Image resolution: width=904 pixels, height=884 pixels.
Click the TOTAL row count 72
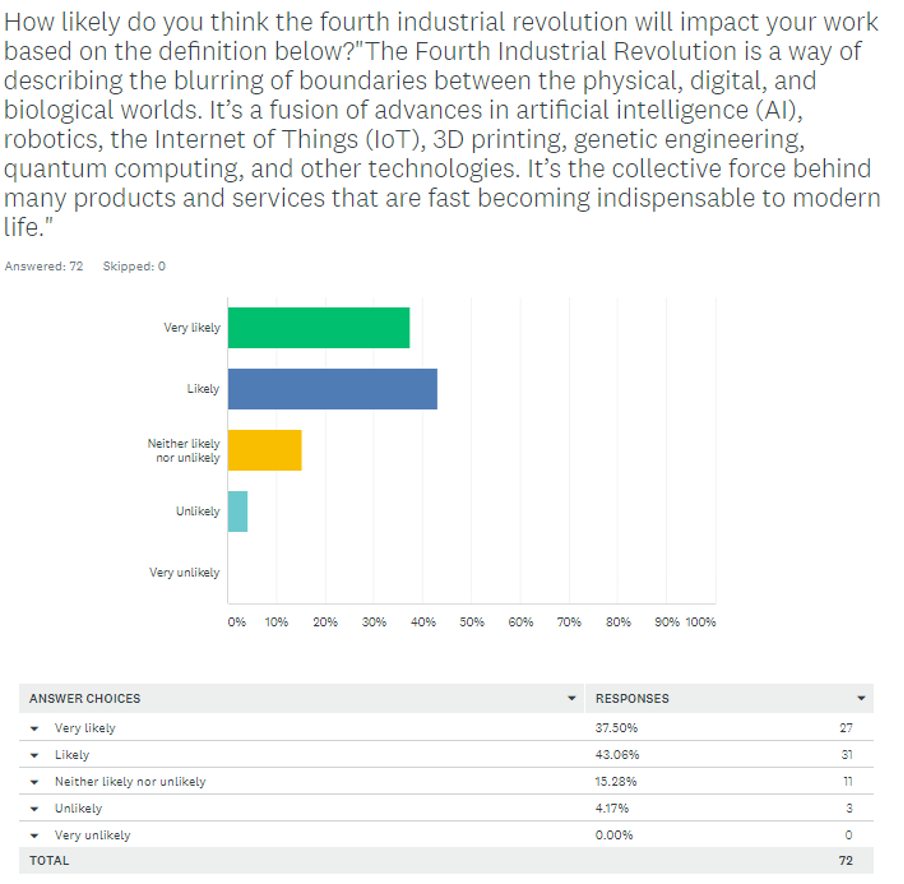[x=846, y=861]
